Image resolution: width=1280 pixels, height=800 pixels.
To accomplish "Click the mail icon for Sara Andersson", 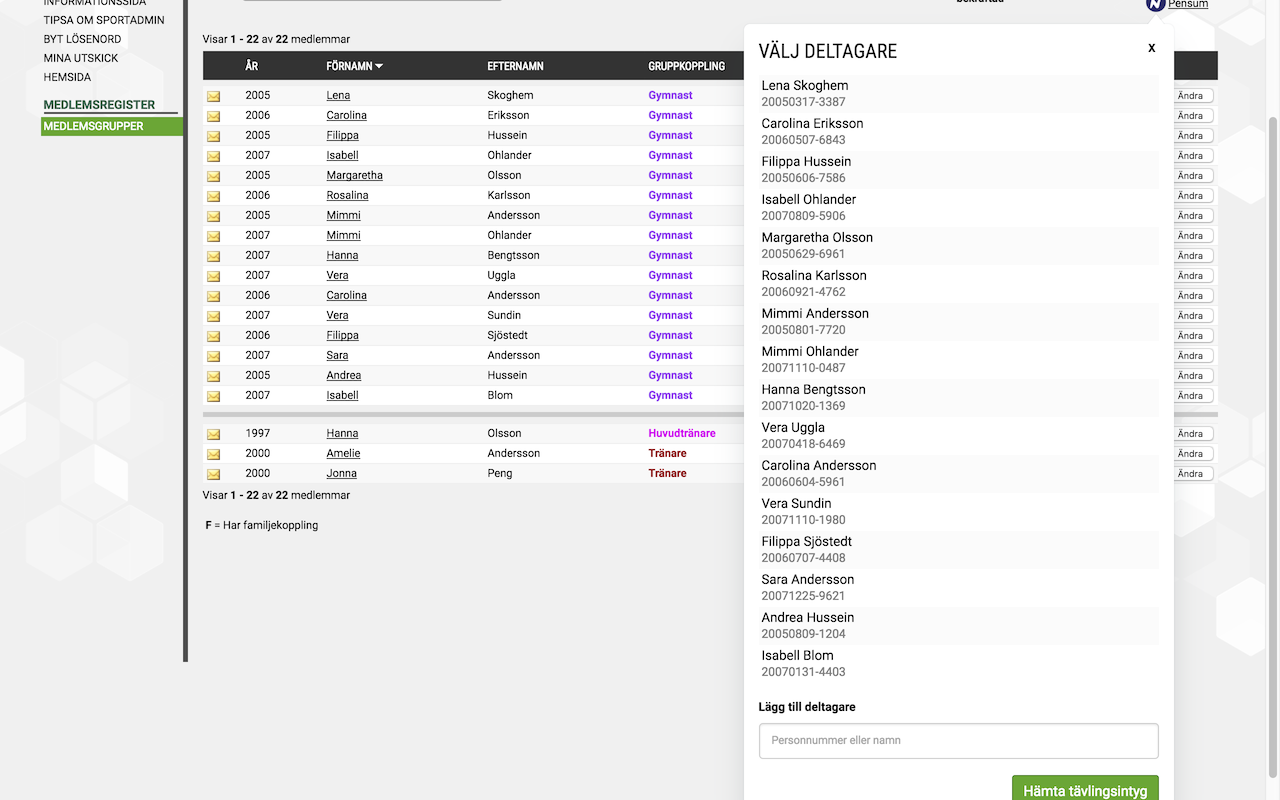I will 213,356.
